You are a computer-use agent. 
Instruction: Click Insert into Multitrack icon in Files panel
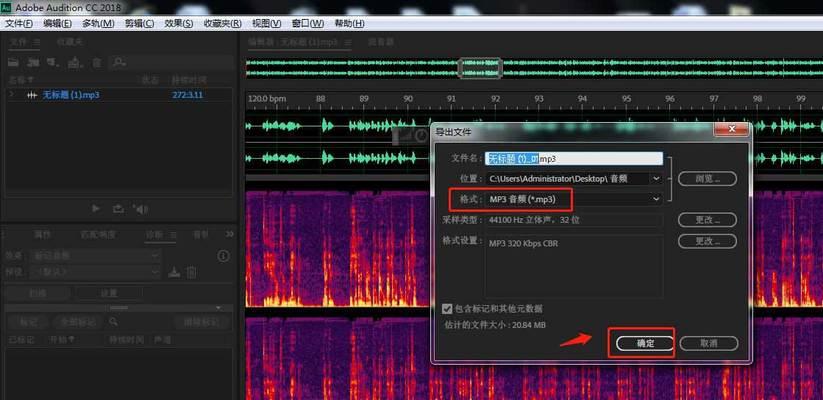coord(75,62)
